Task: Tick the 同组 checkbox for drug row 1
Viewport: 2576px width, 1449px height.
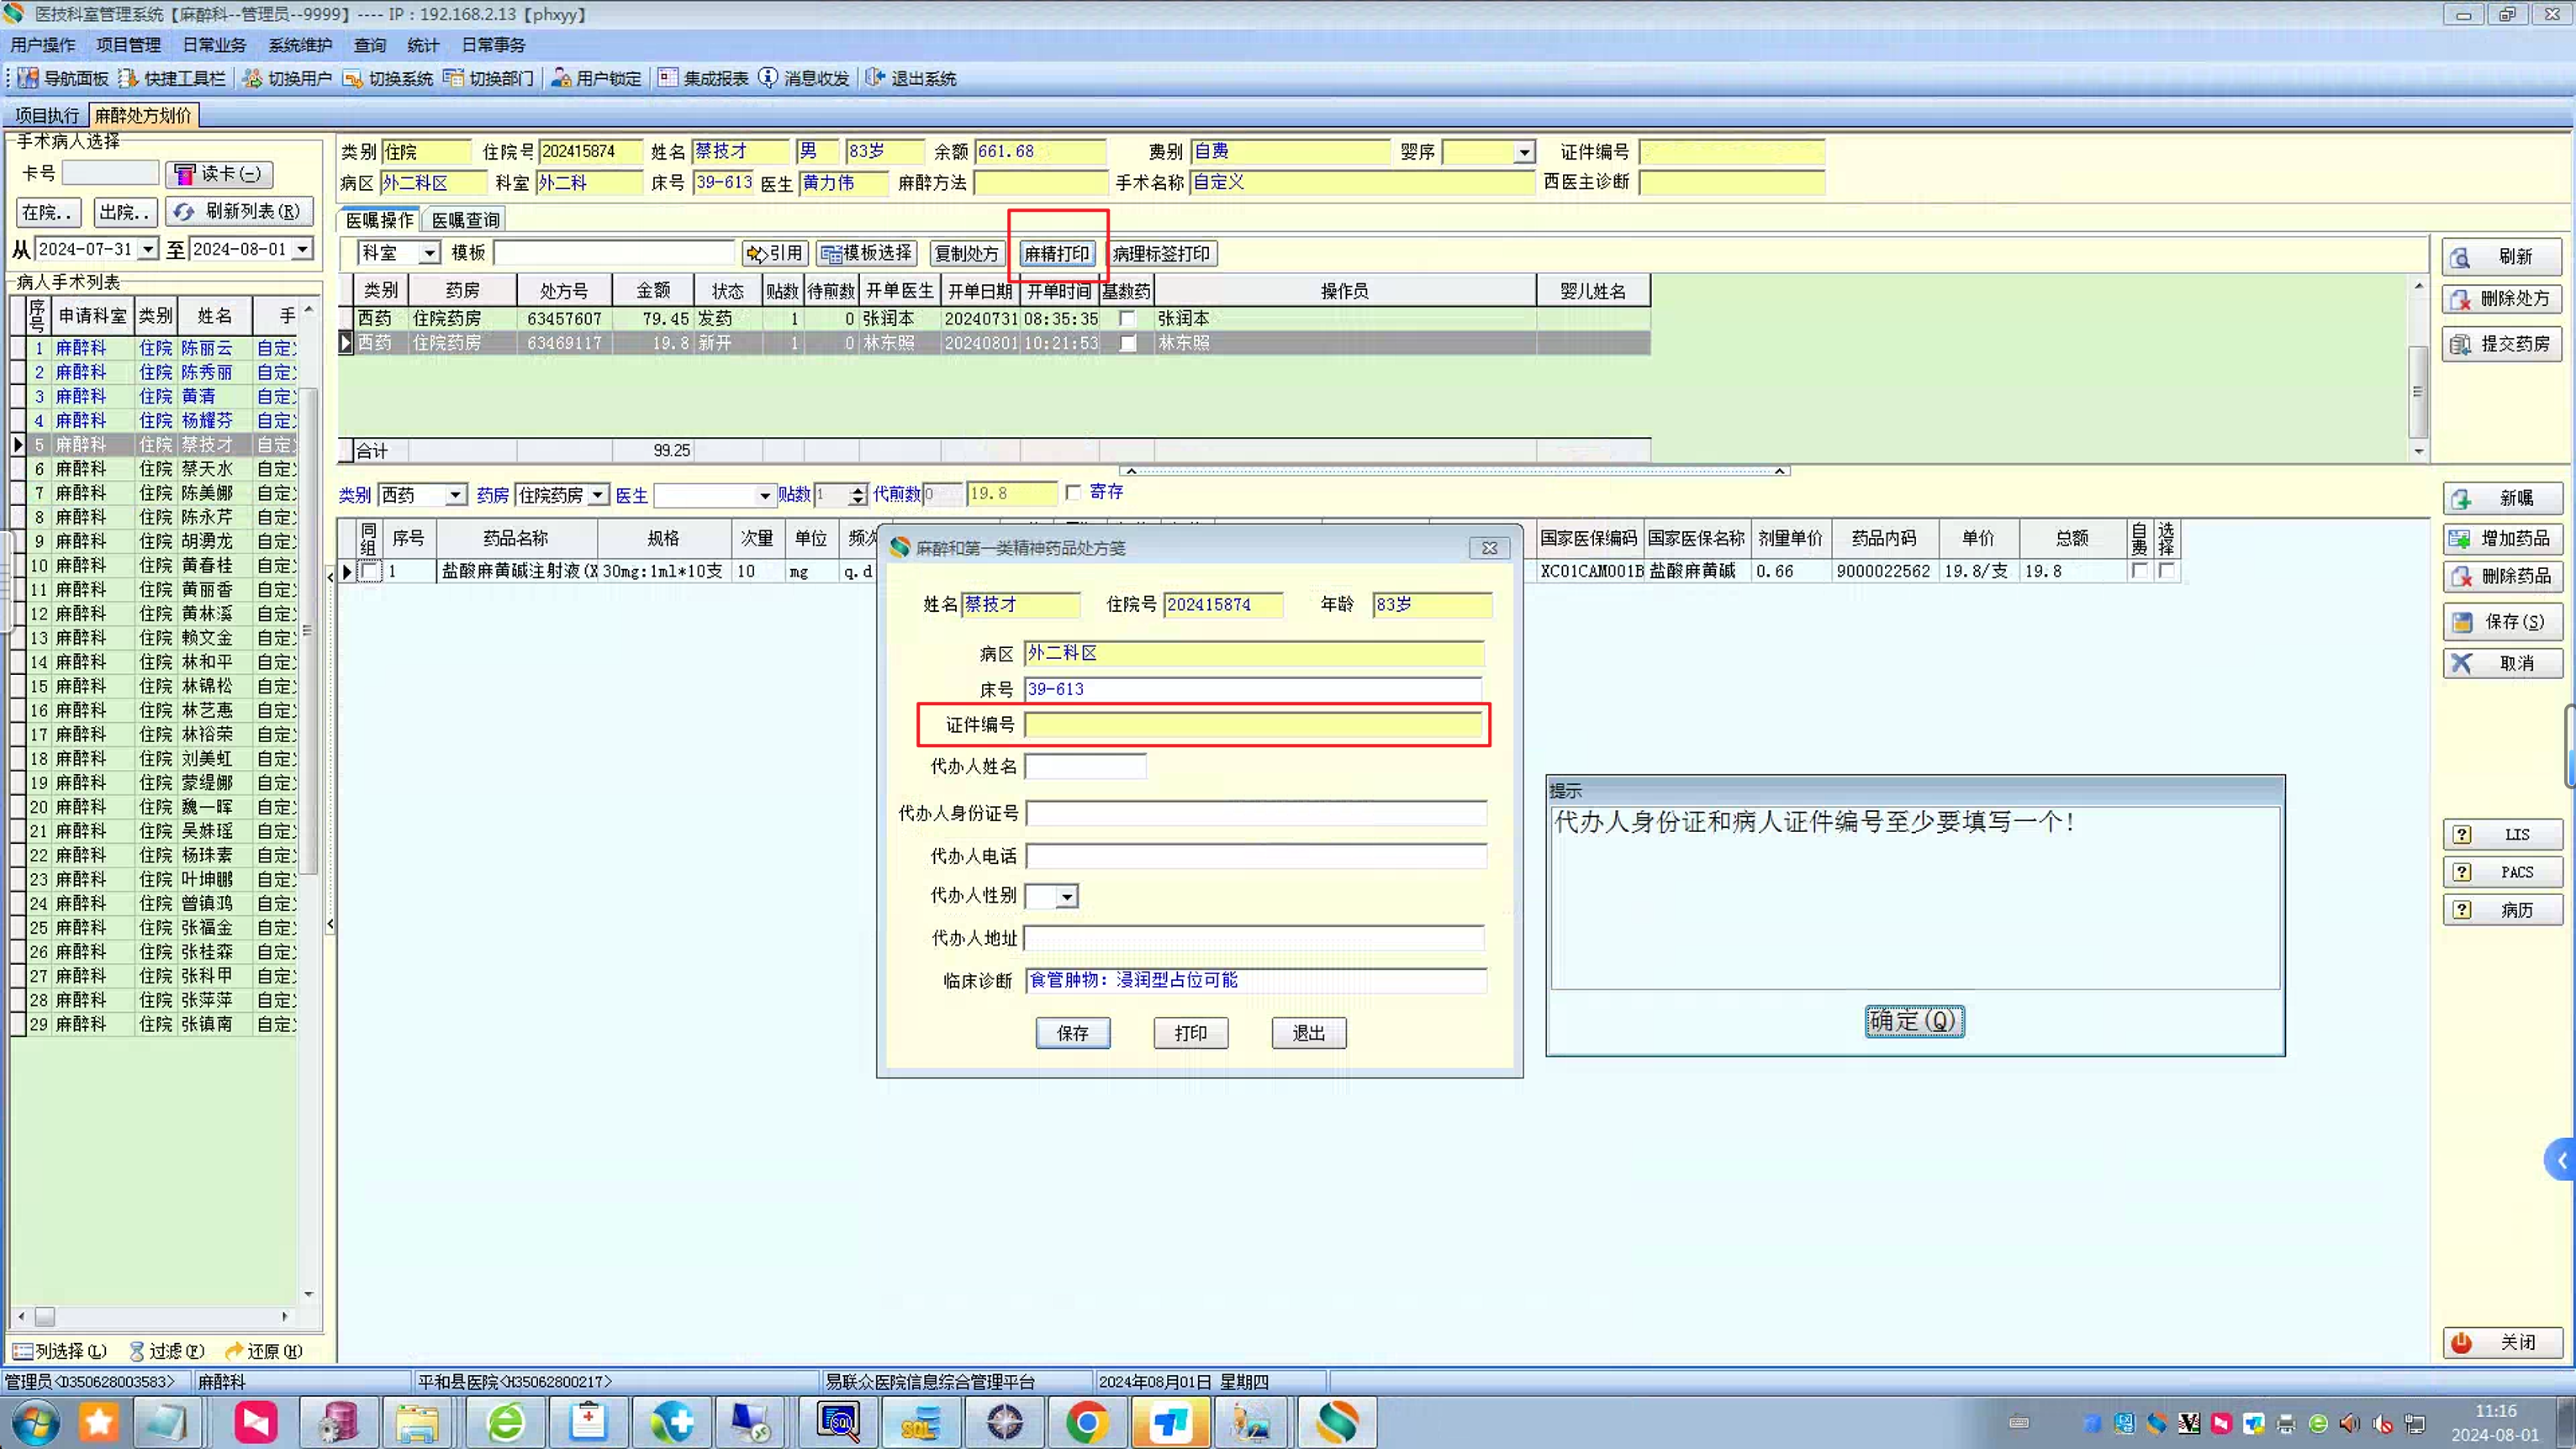Action: (x=369, y=572)
